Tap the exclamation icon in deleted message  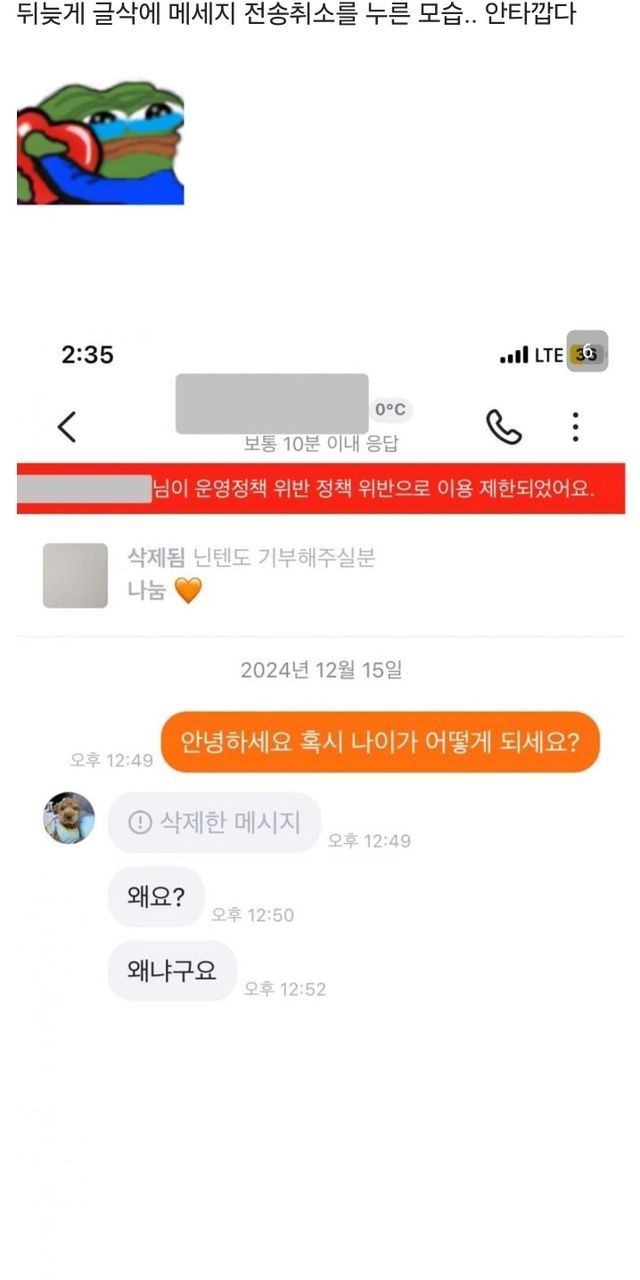tap(140, 823)
